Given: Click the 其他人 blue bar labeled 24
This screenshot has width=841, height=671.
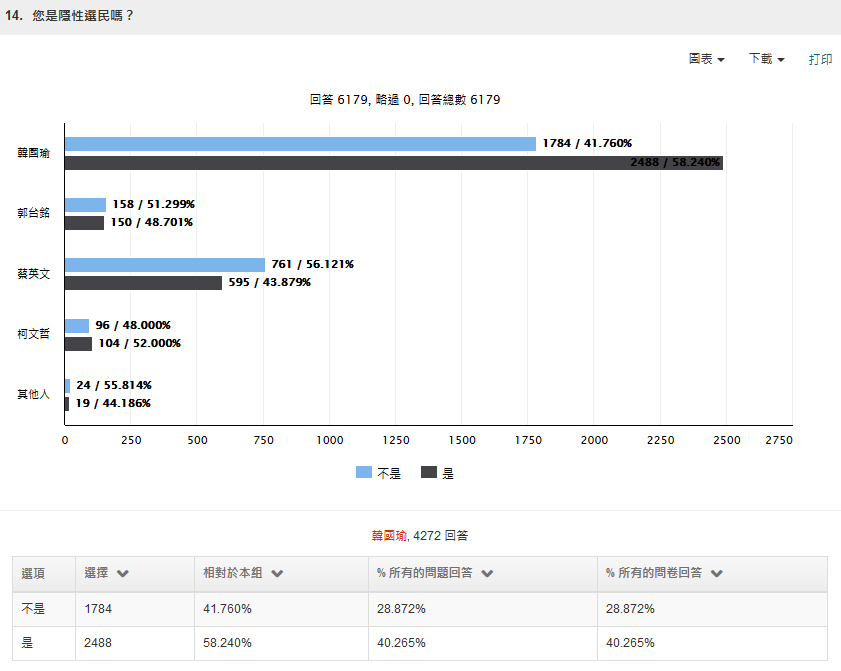Looking at the screenshot, I should [68, 386].
